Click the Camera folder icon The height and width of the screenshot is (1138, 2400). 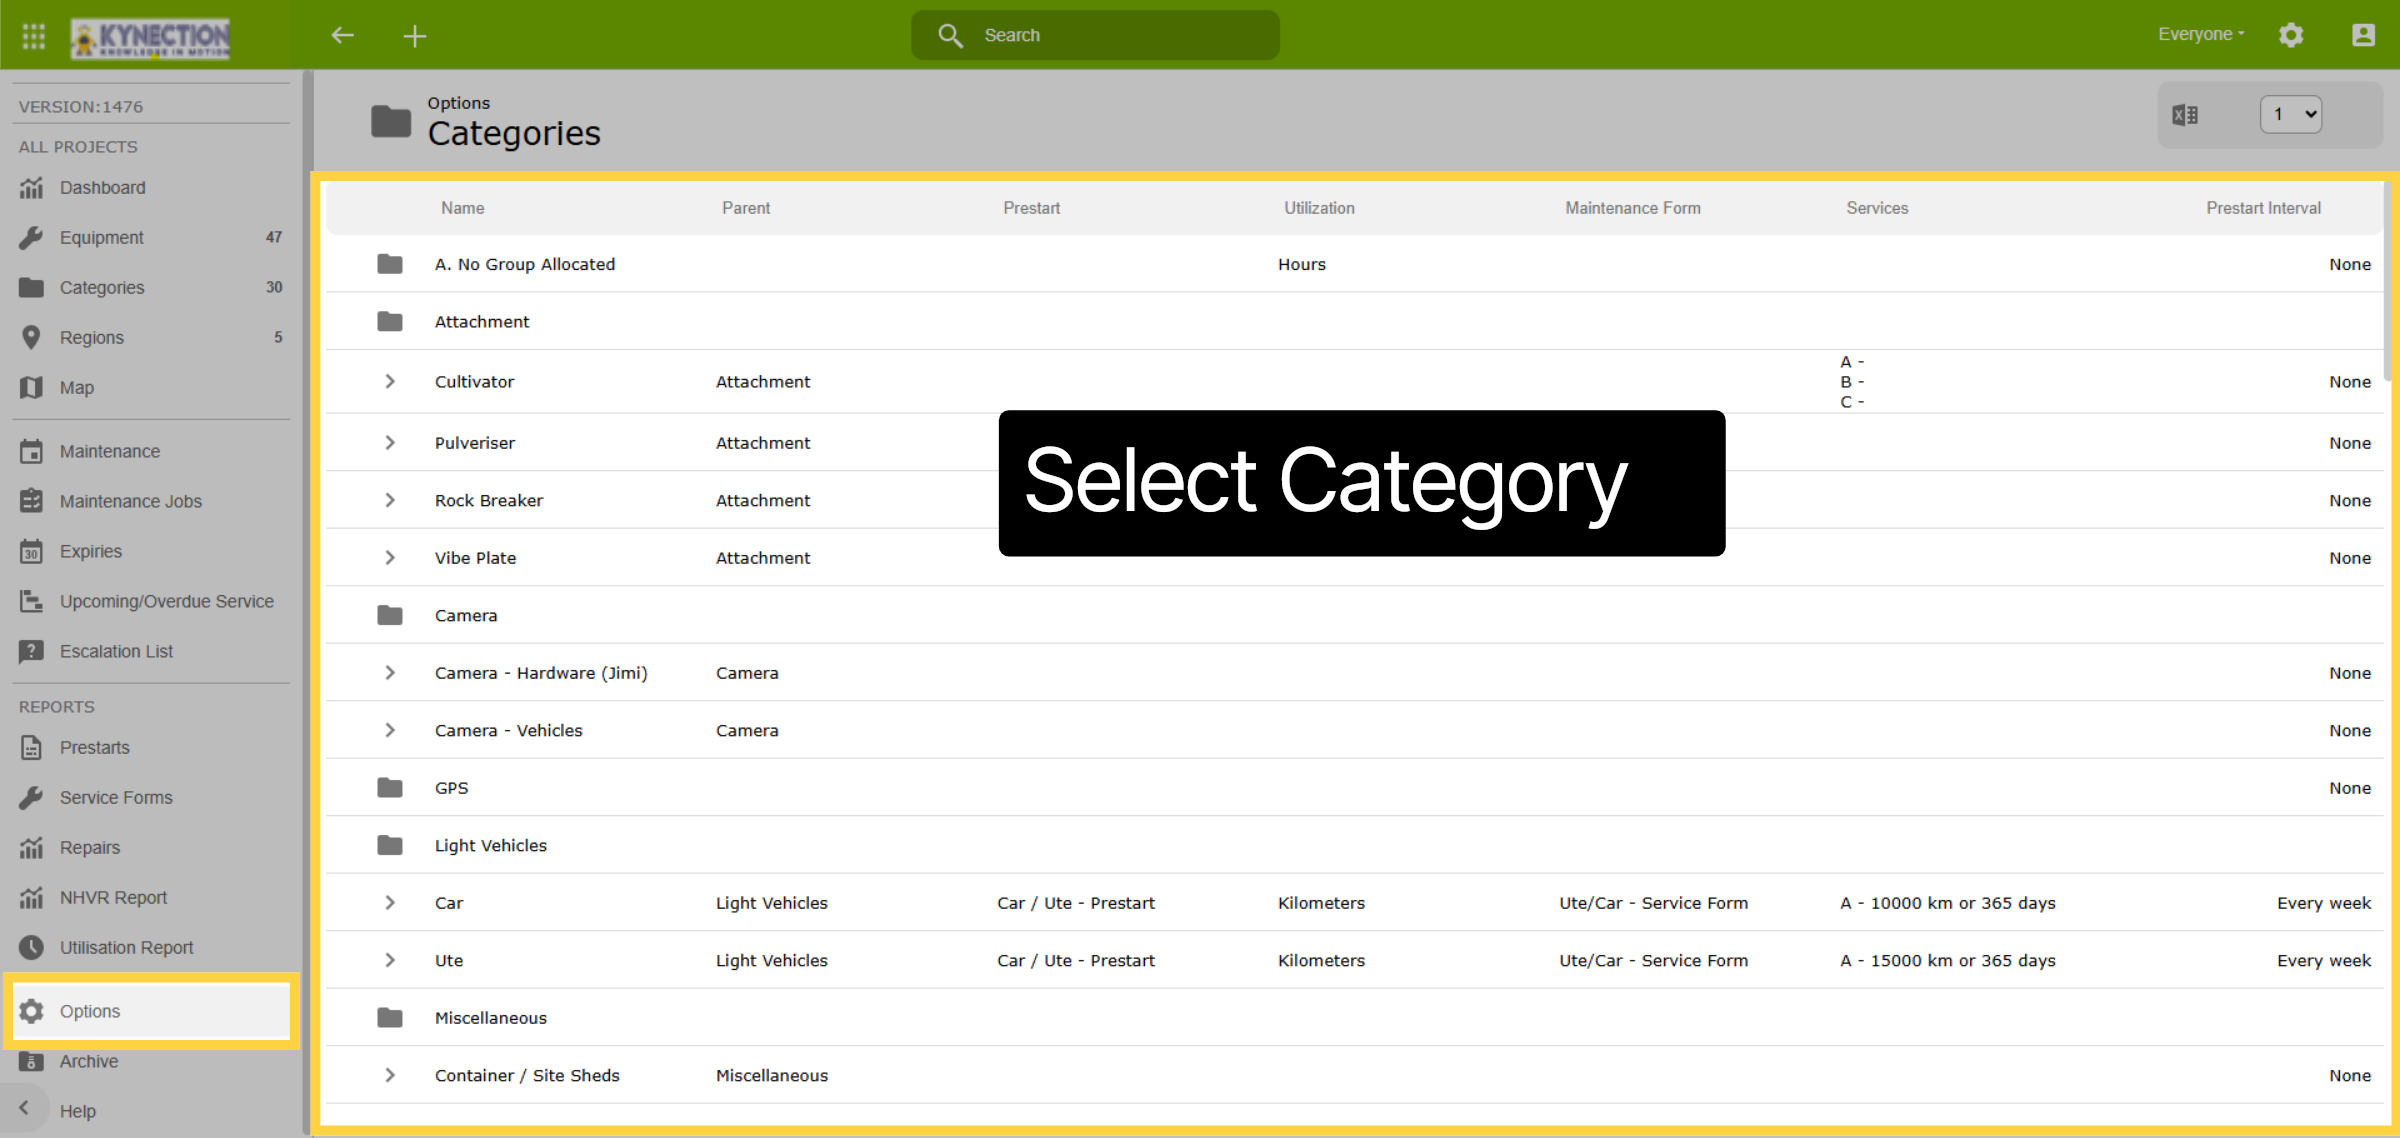point(390,616)
